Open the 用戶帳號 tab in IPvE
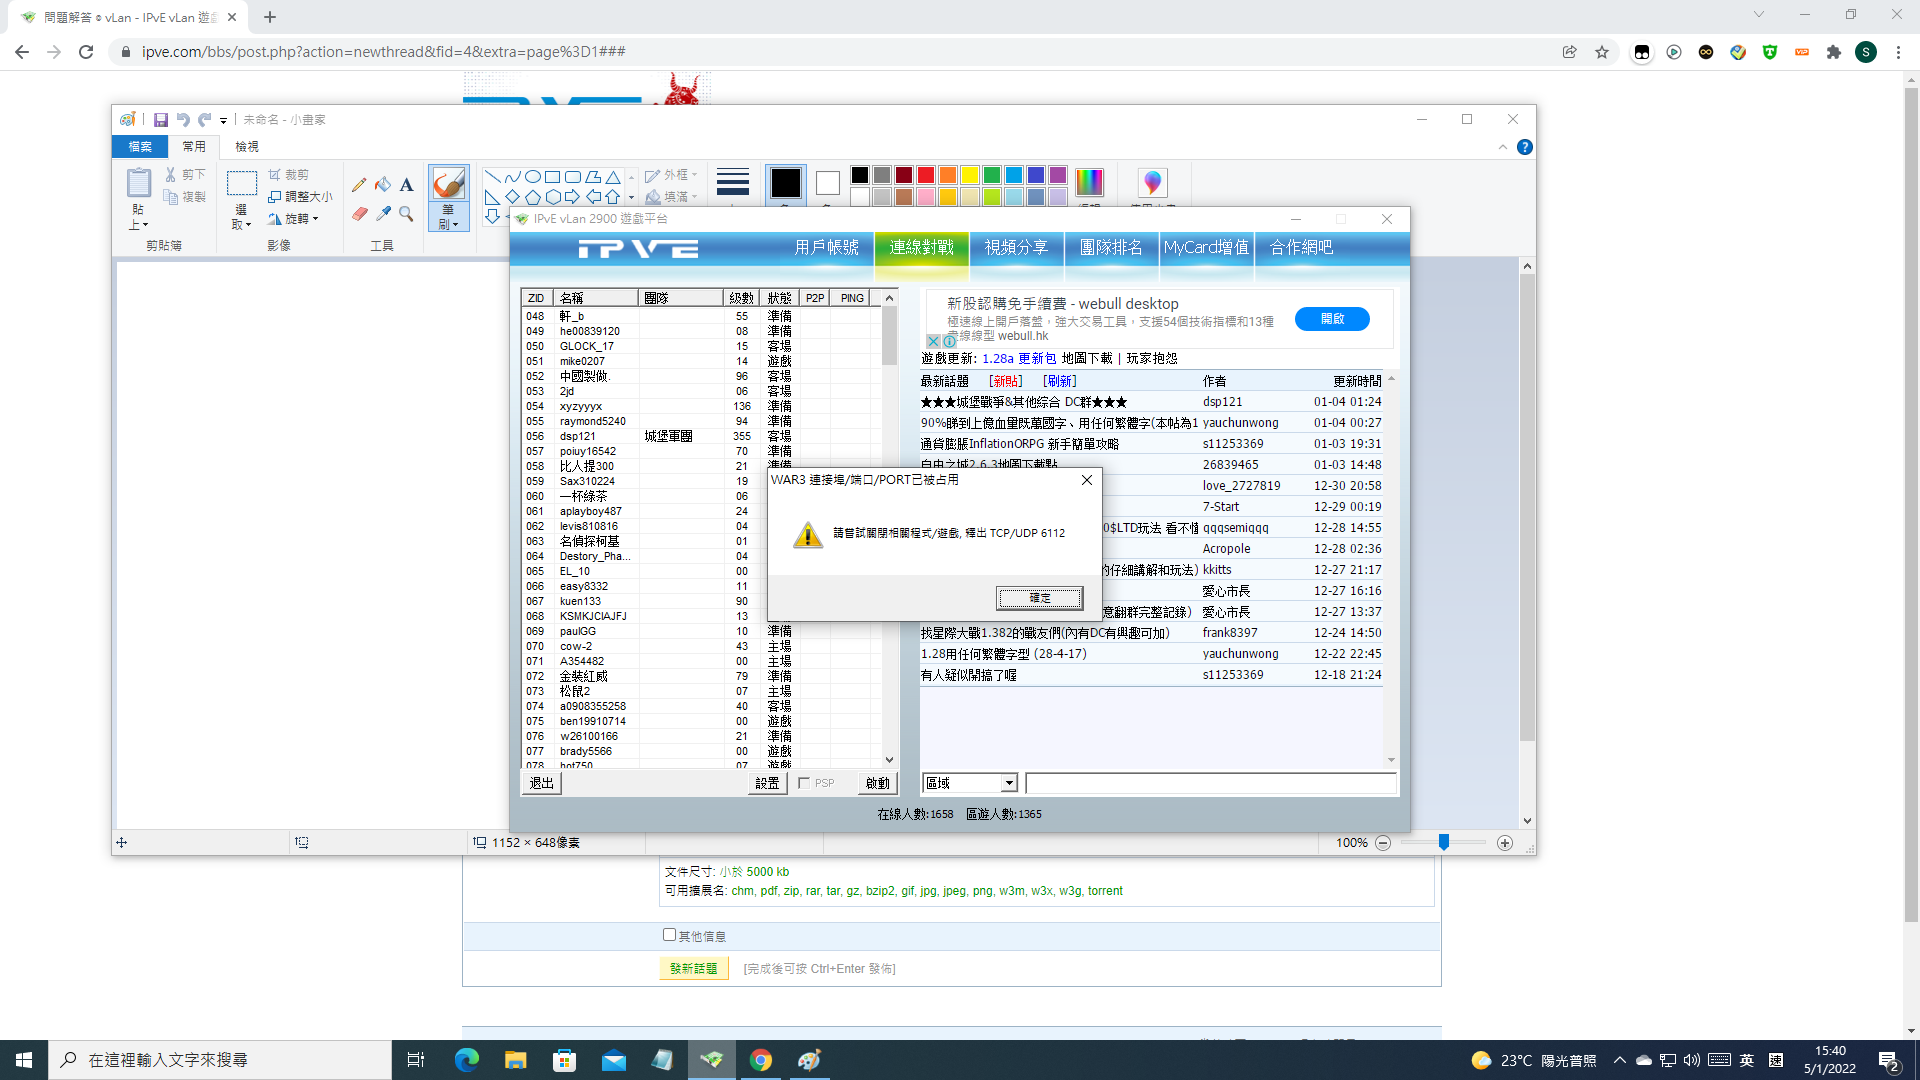This screenshot has height=1080, width=1920. (x=826, y=247)
